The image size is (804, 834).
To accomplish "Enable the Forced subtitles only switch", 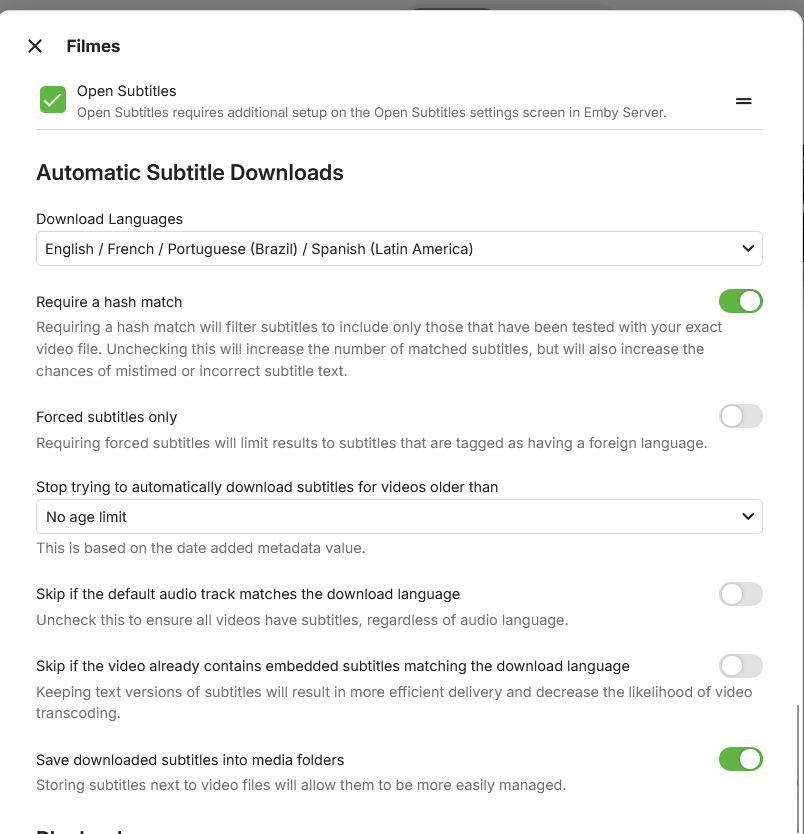I will 740,416.
